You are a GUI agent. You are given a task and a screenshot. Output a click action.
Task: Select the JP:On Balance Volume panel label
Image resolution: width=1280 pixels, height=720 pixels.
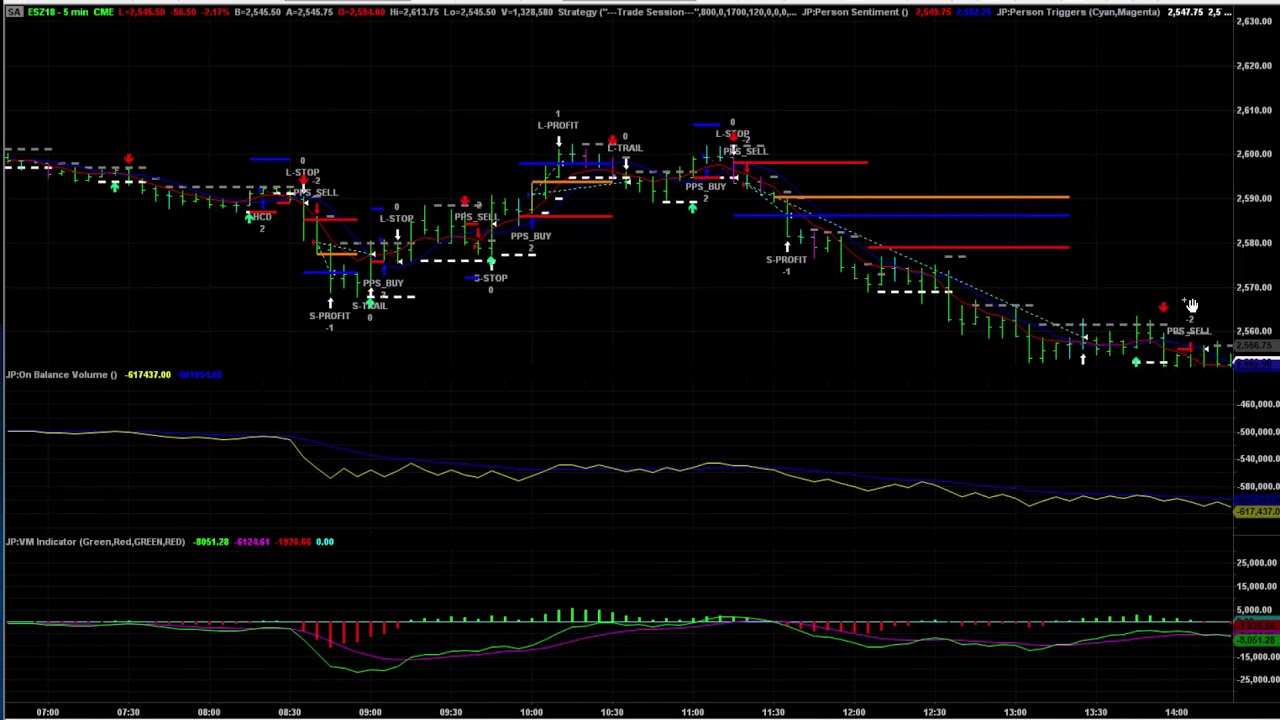click(61, 375)
